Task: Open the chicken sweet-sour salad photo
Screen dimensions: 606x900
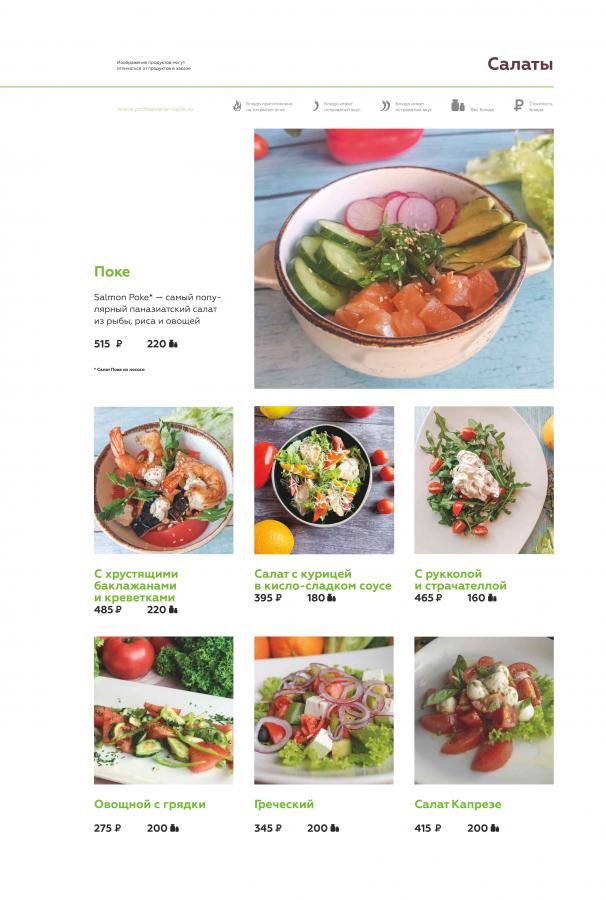Action: coord(324,480)
